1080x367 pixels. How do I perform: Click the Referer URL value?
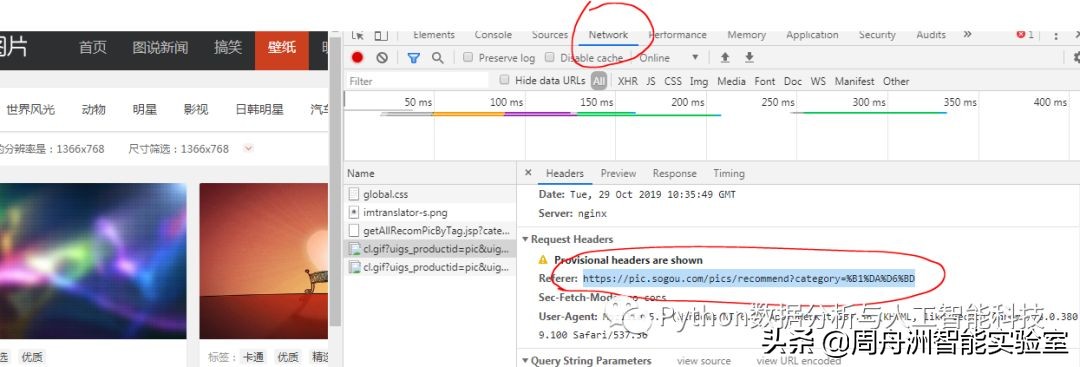[x=749, y=278]
